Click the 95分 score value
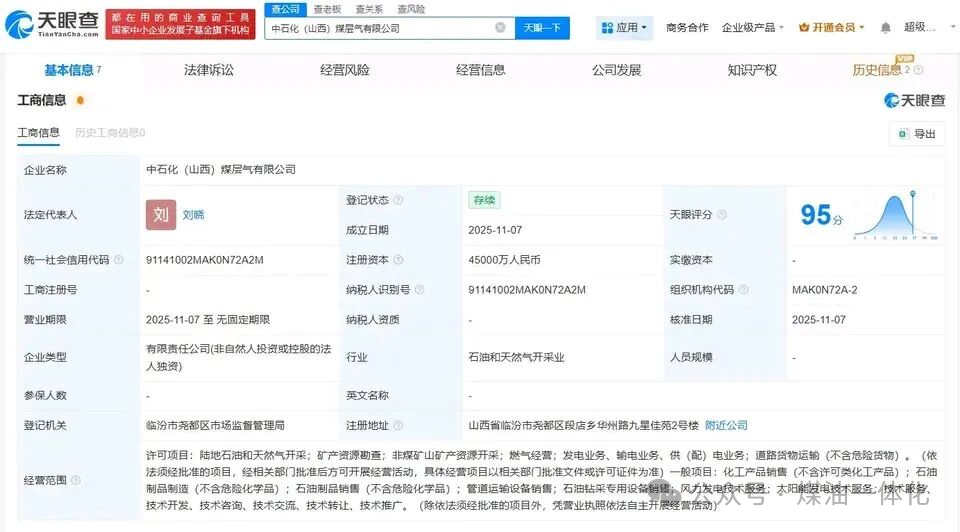960x532 pixels. tap(822, 215)
